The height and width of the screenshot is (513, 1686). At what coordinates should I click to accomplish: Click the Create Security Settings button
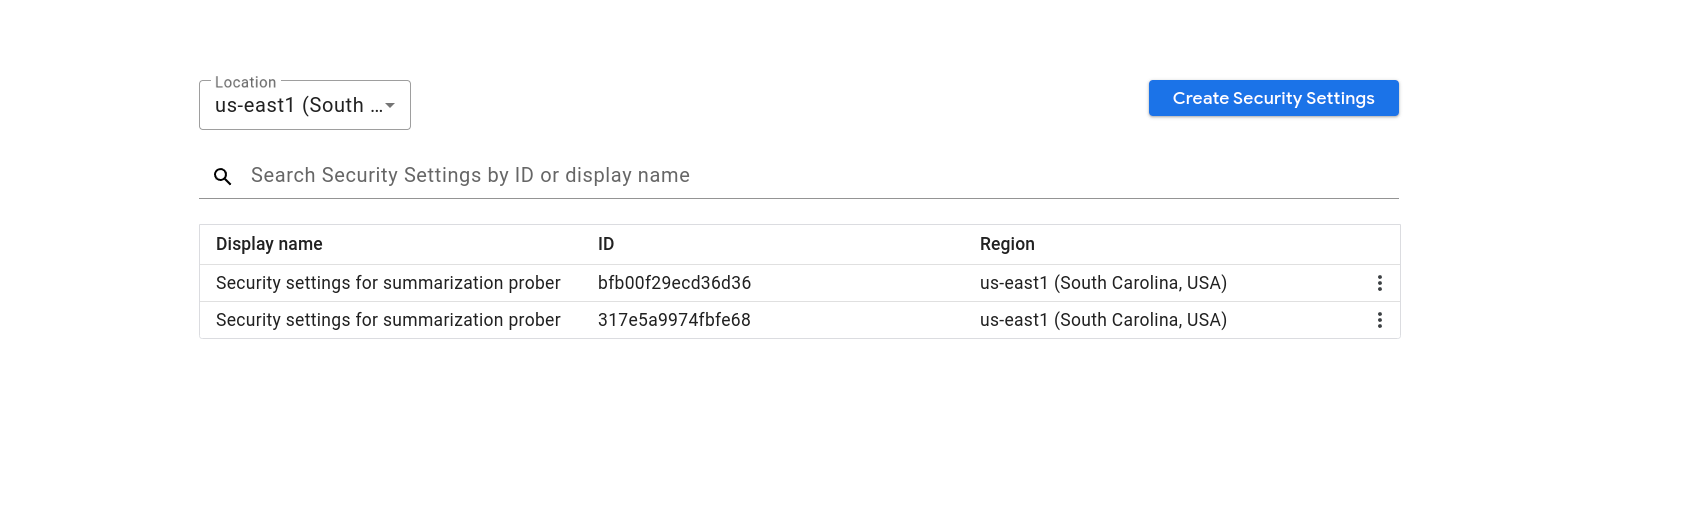point(1273,98)
